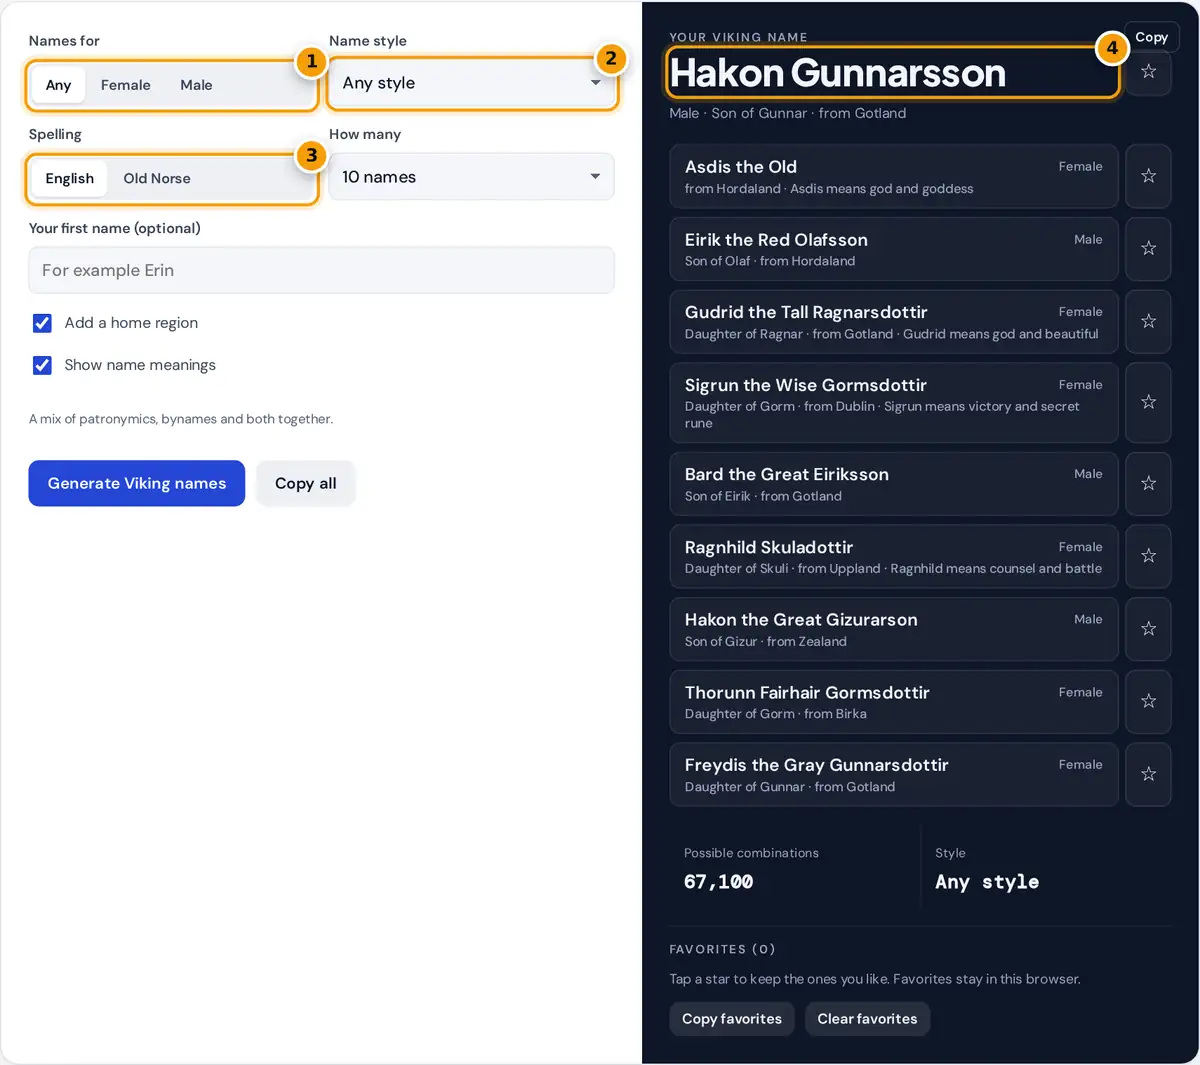The image size is (1200, 1065).
Task: Star Thorunn Fairhair Gormsdottir
Action: [1148, 701]
